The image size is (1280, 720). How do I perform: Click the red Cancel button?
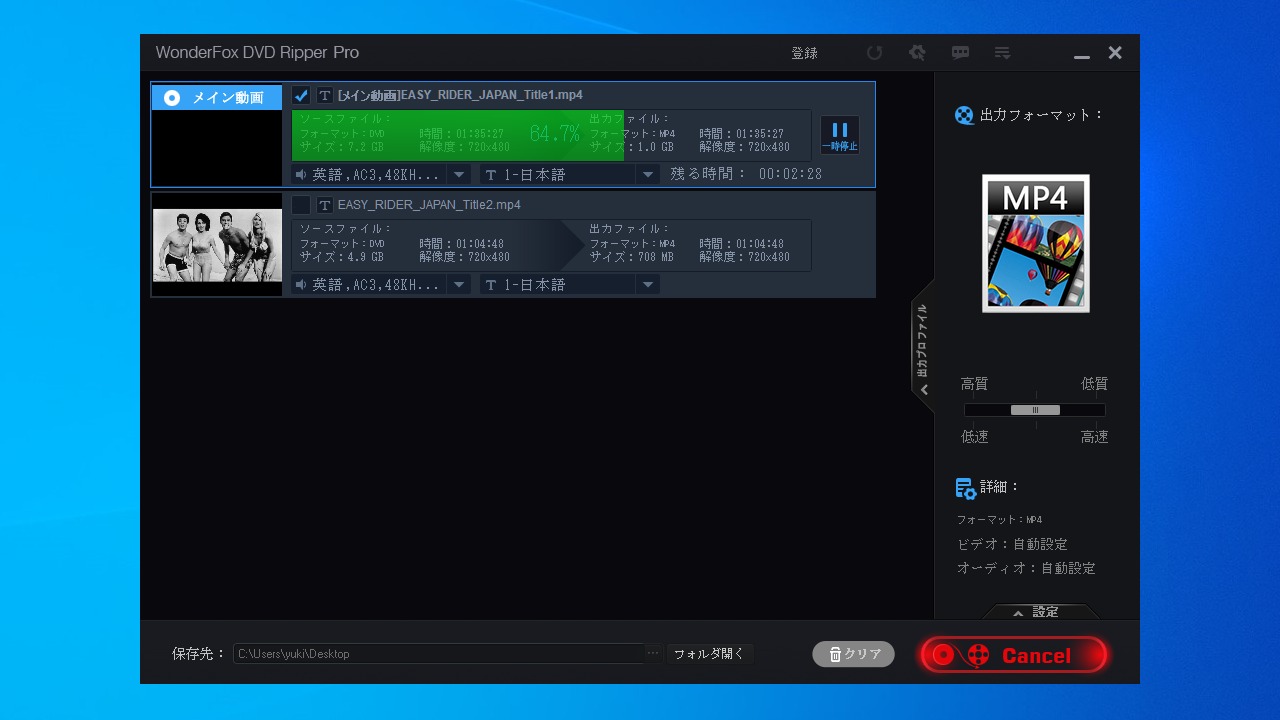tap(1014, 655)
